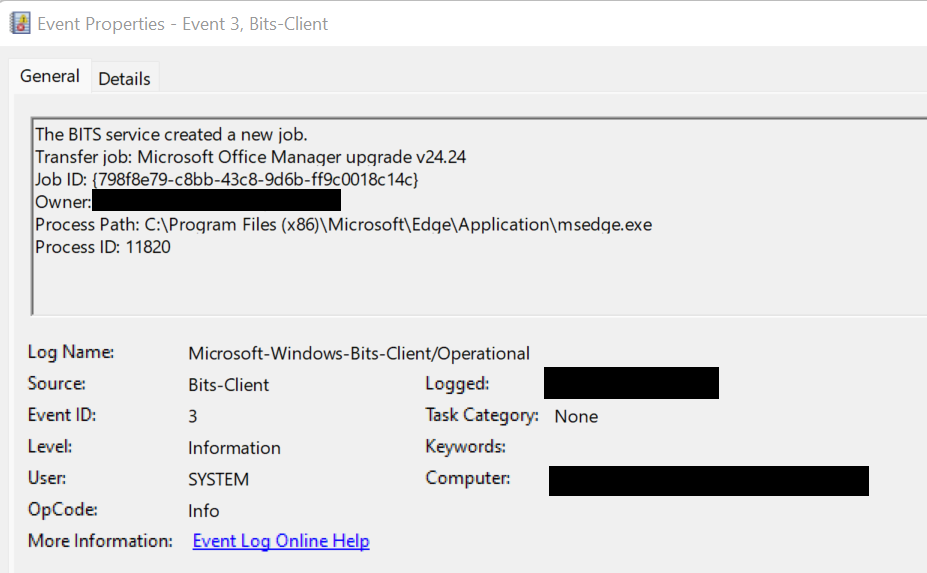Image resolution: width=927 pixels, height=573 pixels.
Task: Select the text 'The BITS service created a new job.'
Action: [x=171, y=135]
